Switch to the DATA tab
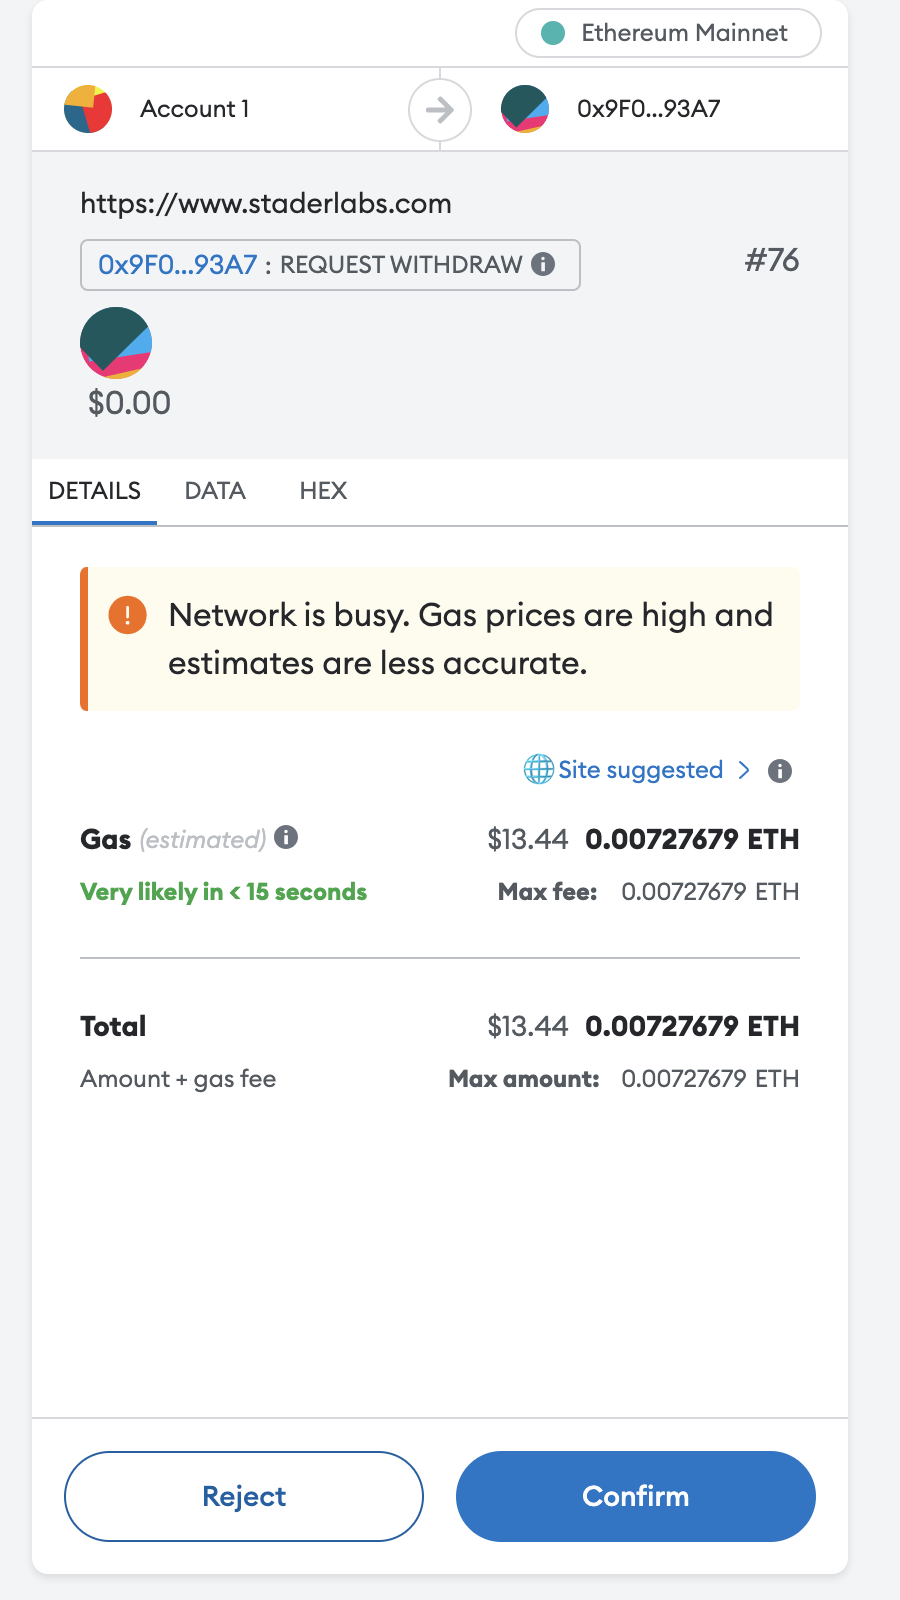900x1600 pixels. 215,491
